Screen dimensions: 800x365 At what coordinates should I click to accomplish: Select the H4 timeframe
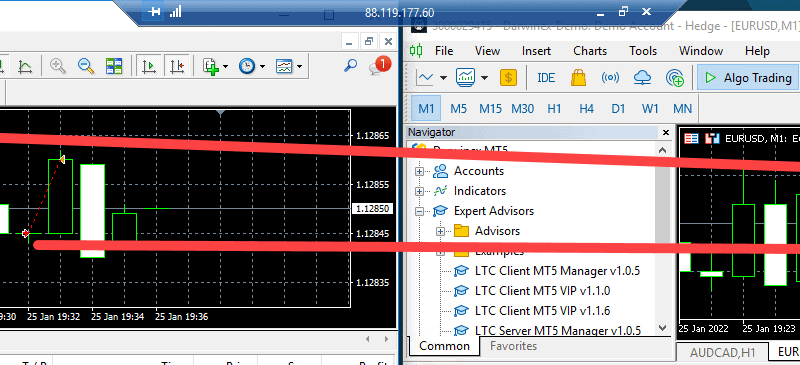[x=586, y=108]
